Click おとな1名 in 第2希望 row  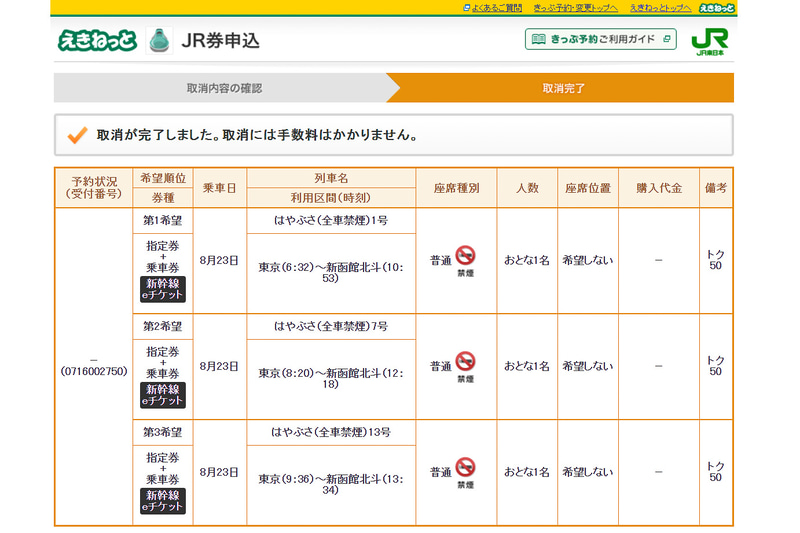527,366
